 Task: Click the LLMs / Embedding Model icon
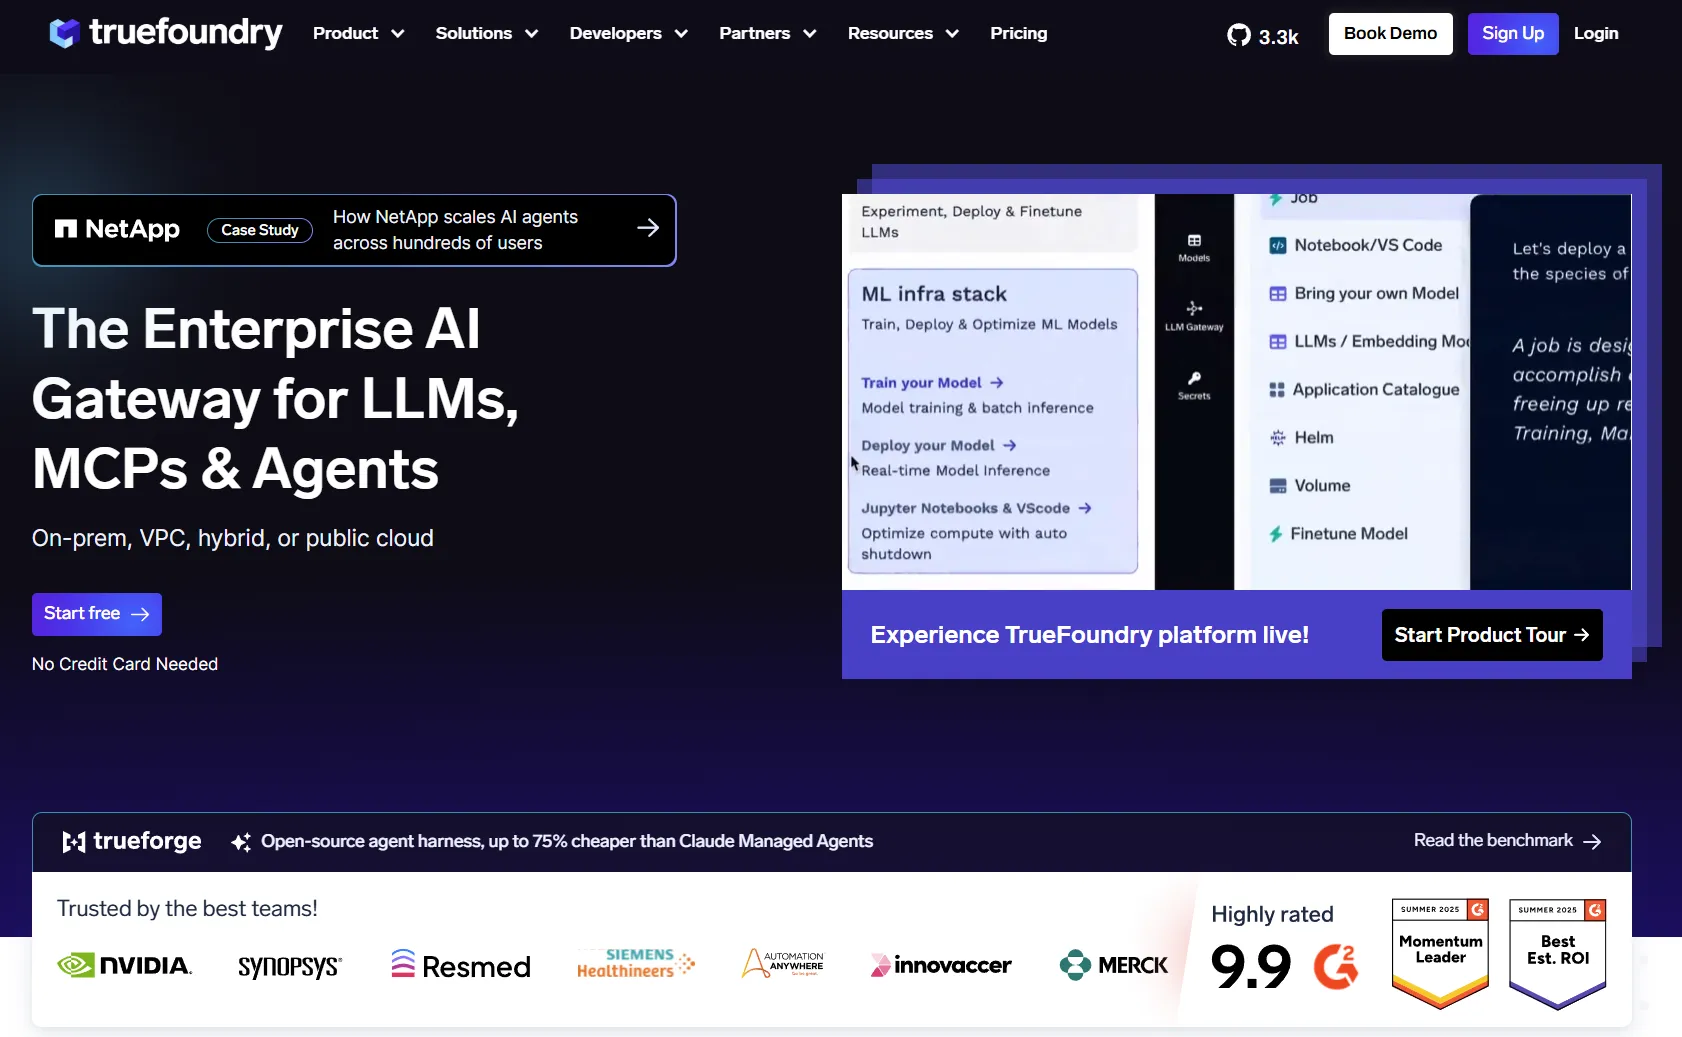point(1278,341)
